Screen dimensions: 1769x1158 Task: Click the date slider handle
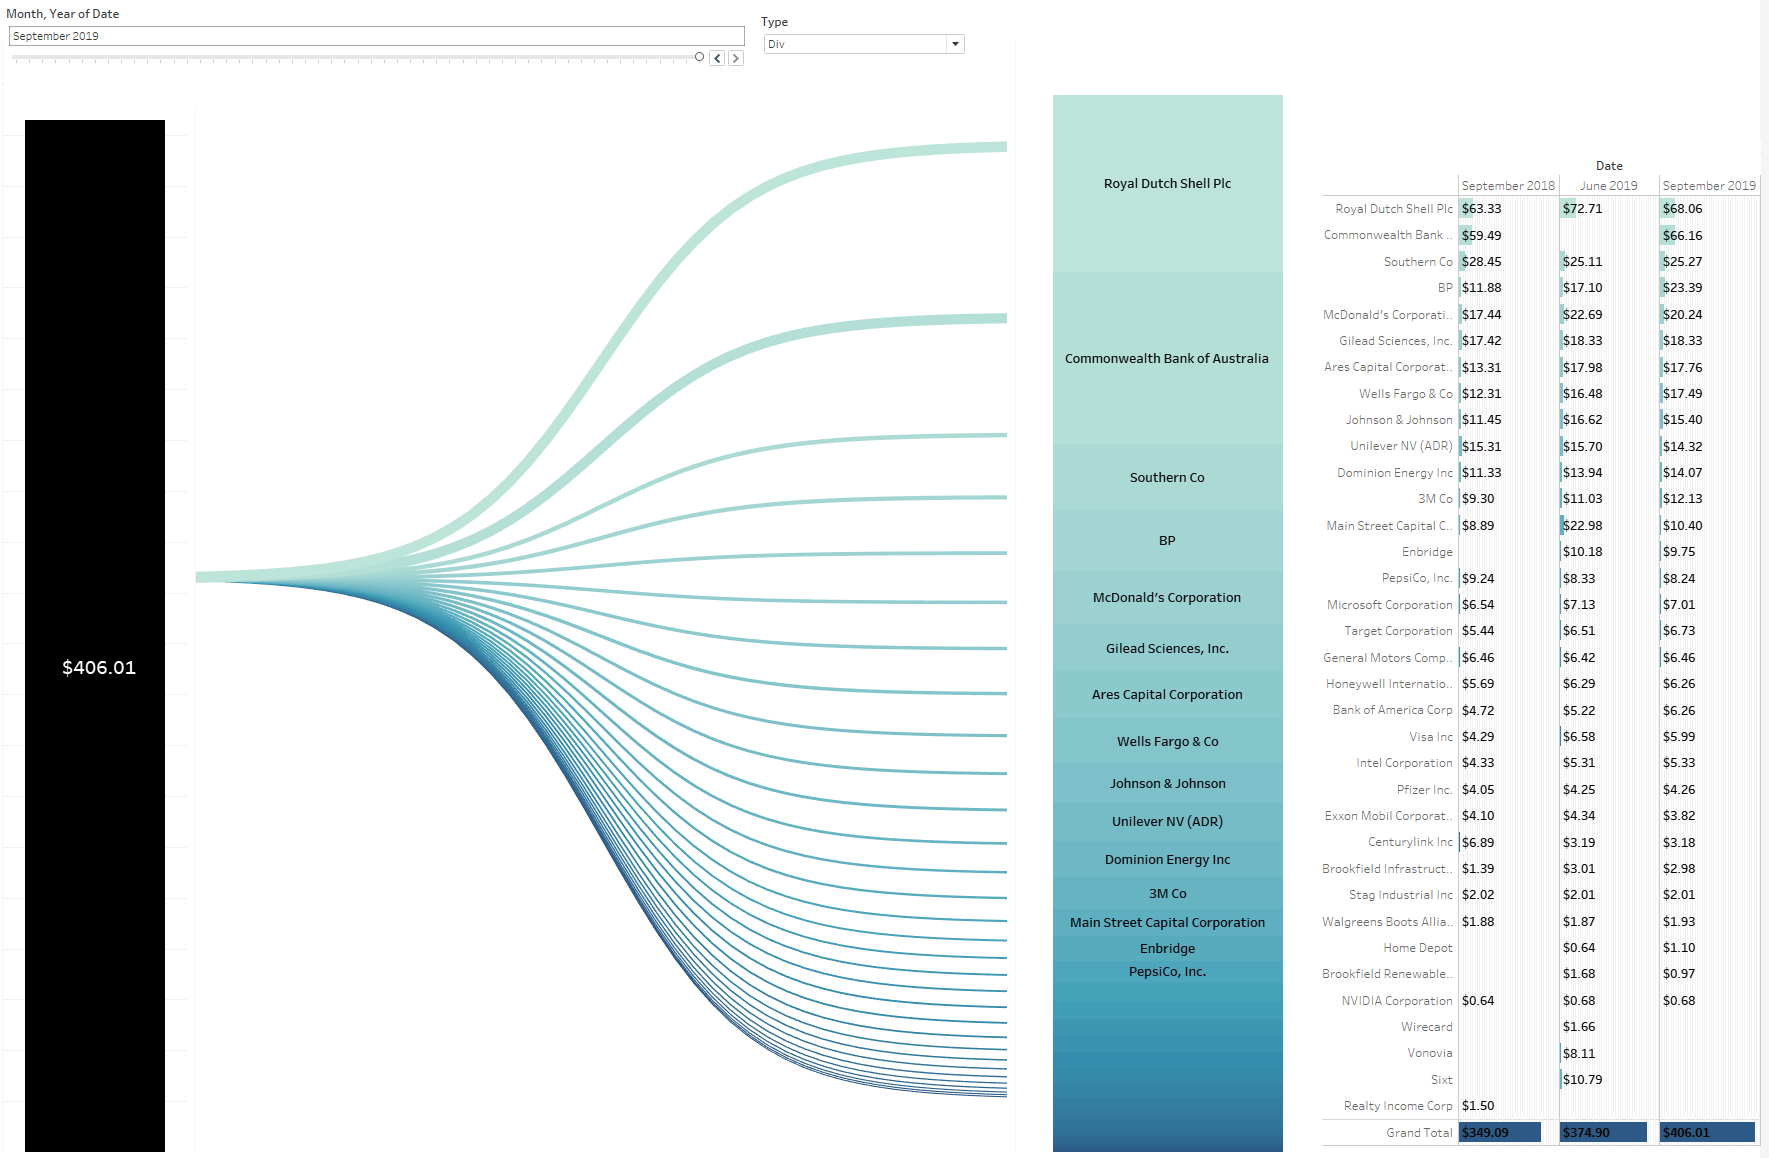coord(699,57)
